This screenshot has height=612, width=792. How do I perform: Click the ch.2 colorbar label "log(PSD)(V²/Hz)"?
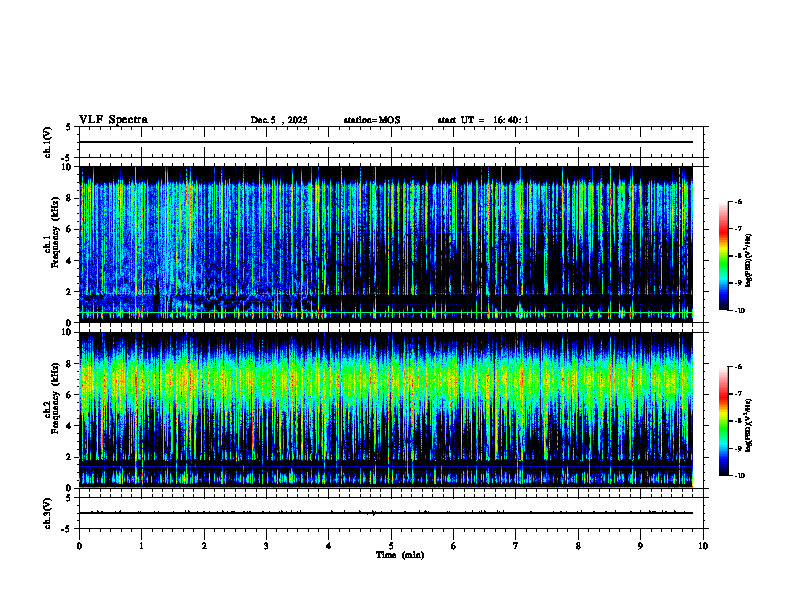pyautogui.click(x=749, y=425)
